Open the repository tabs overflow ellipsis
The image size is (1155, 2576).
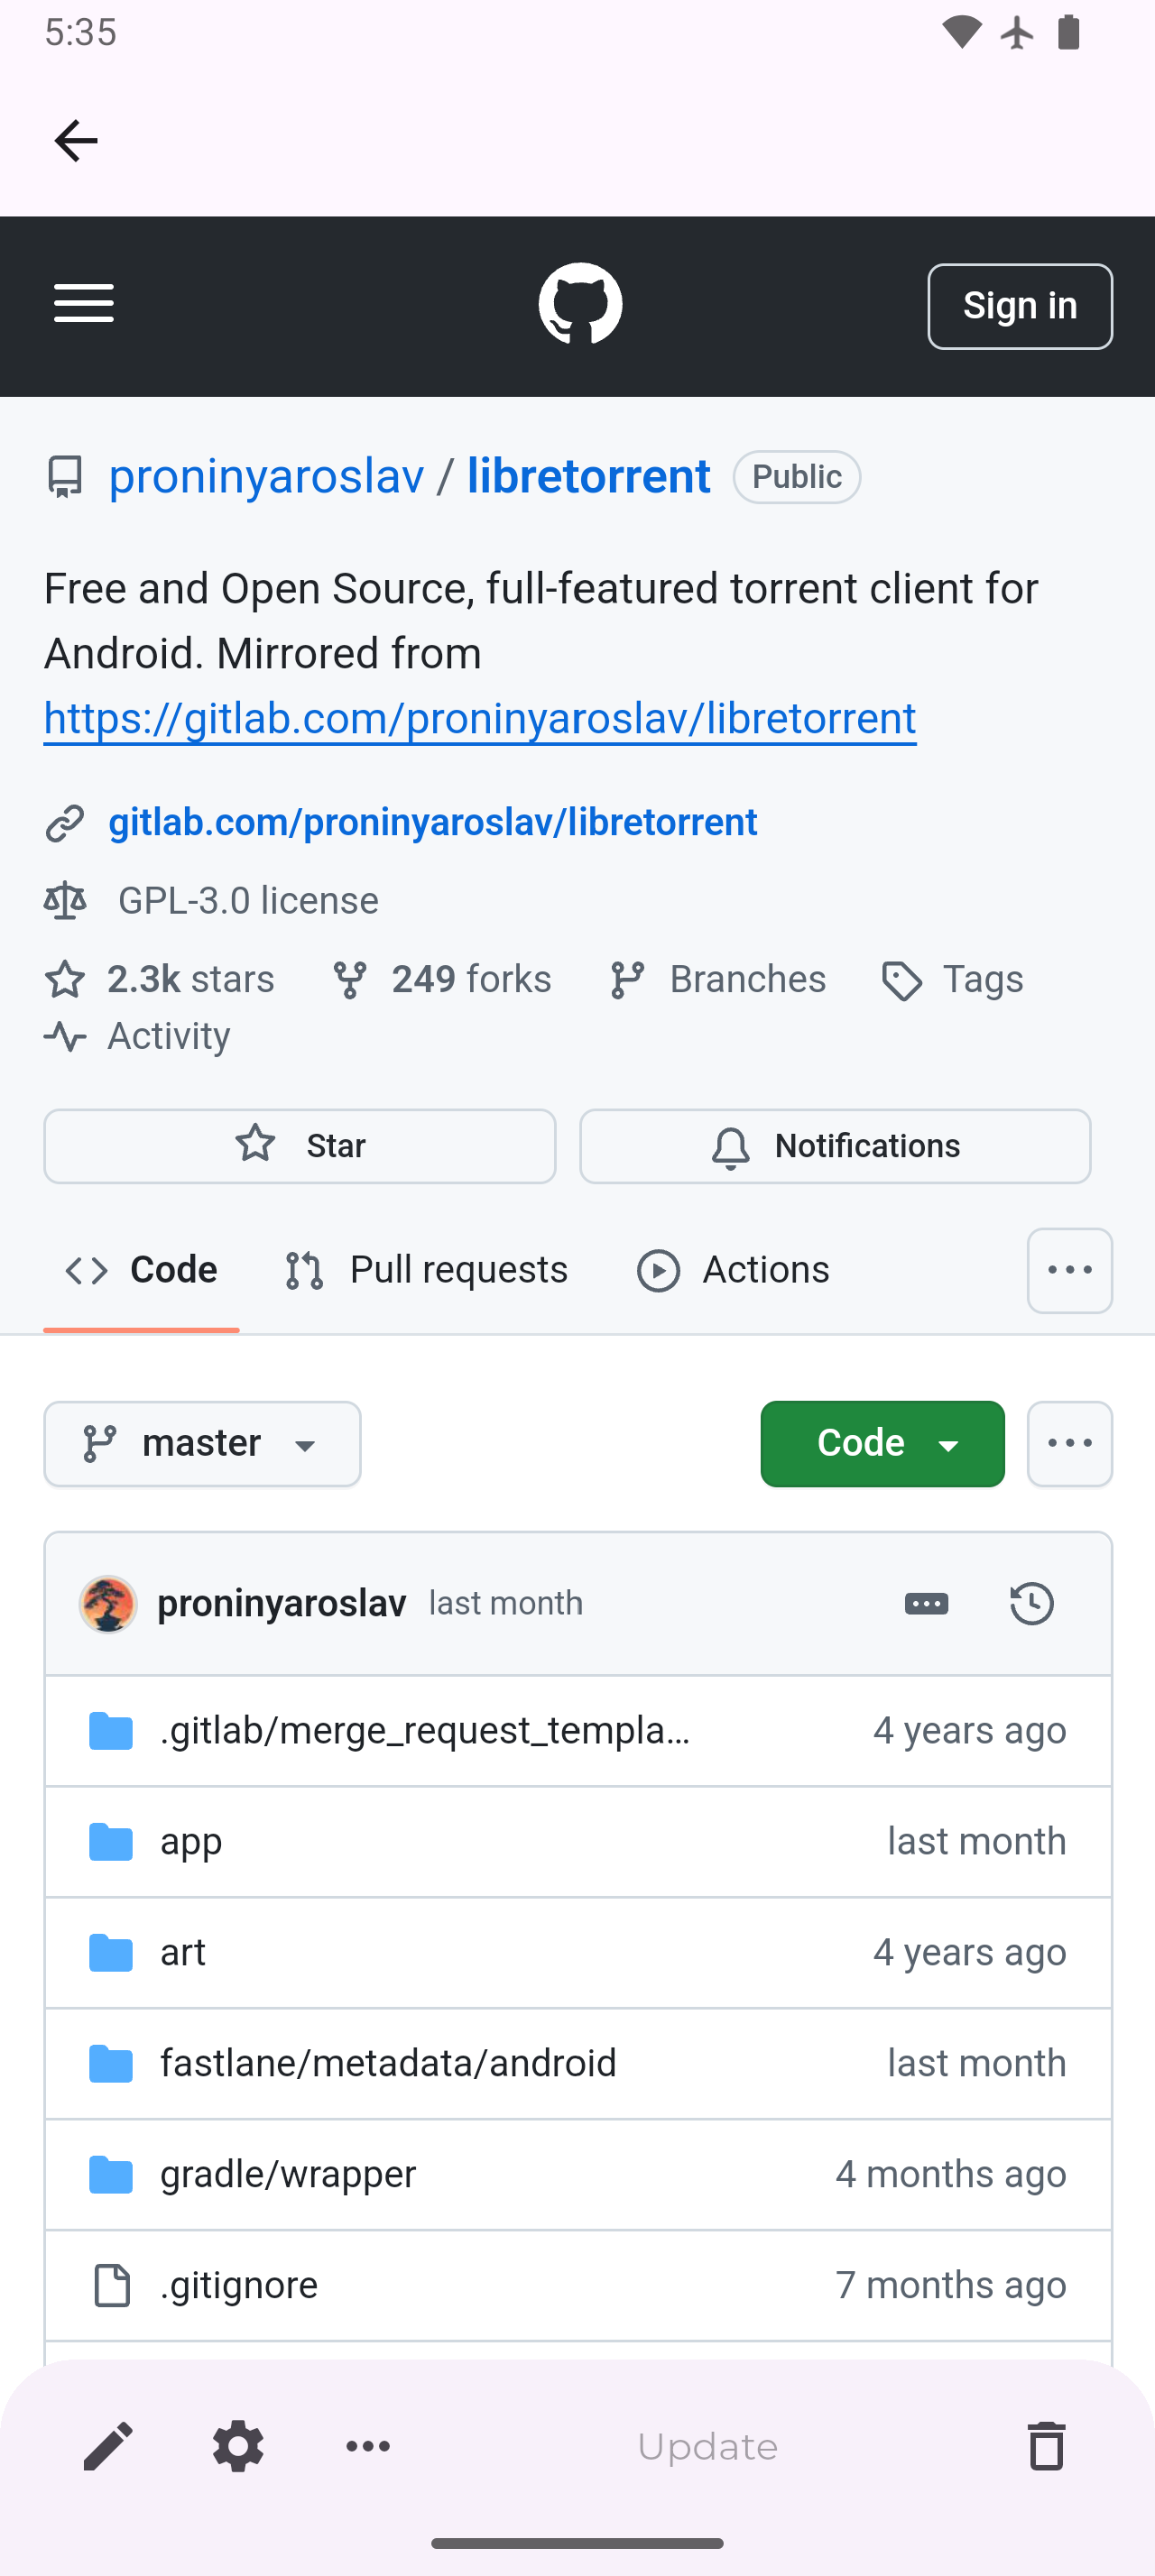1068,1270
